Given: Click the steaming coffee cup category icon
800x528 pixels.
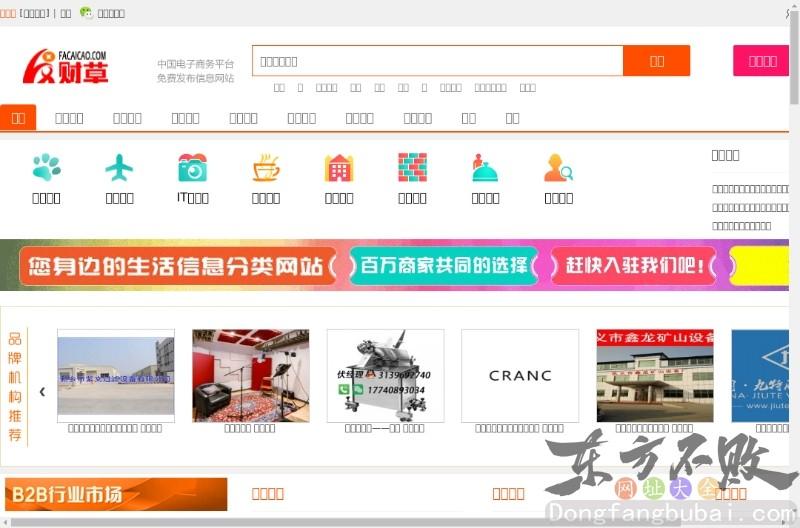Looking at the screenshot, I should (266, 167).
